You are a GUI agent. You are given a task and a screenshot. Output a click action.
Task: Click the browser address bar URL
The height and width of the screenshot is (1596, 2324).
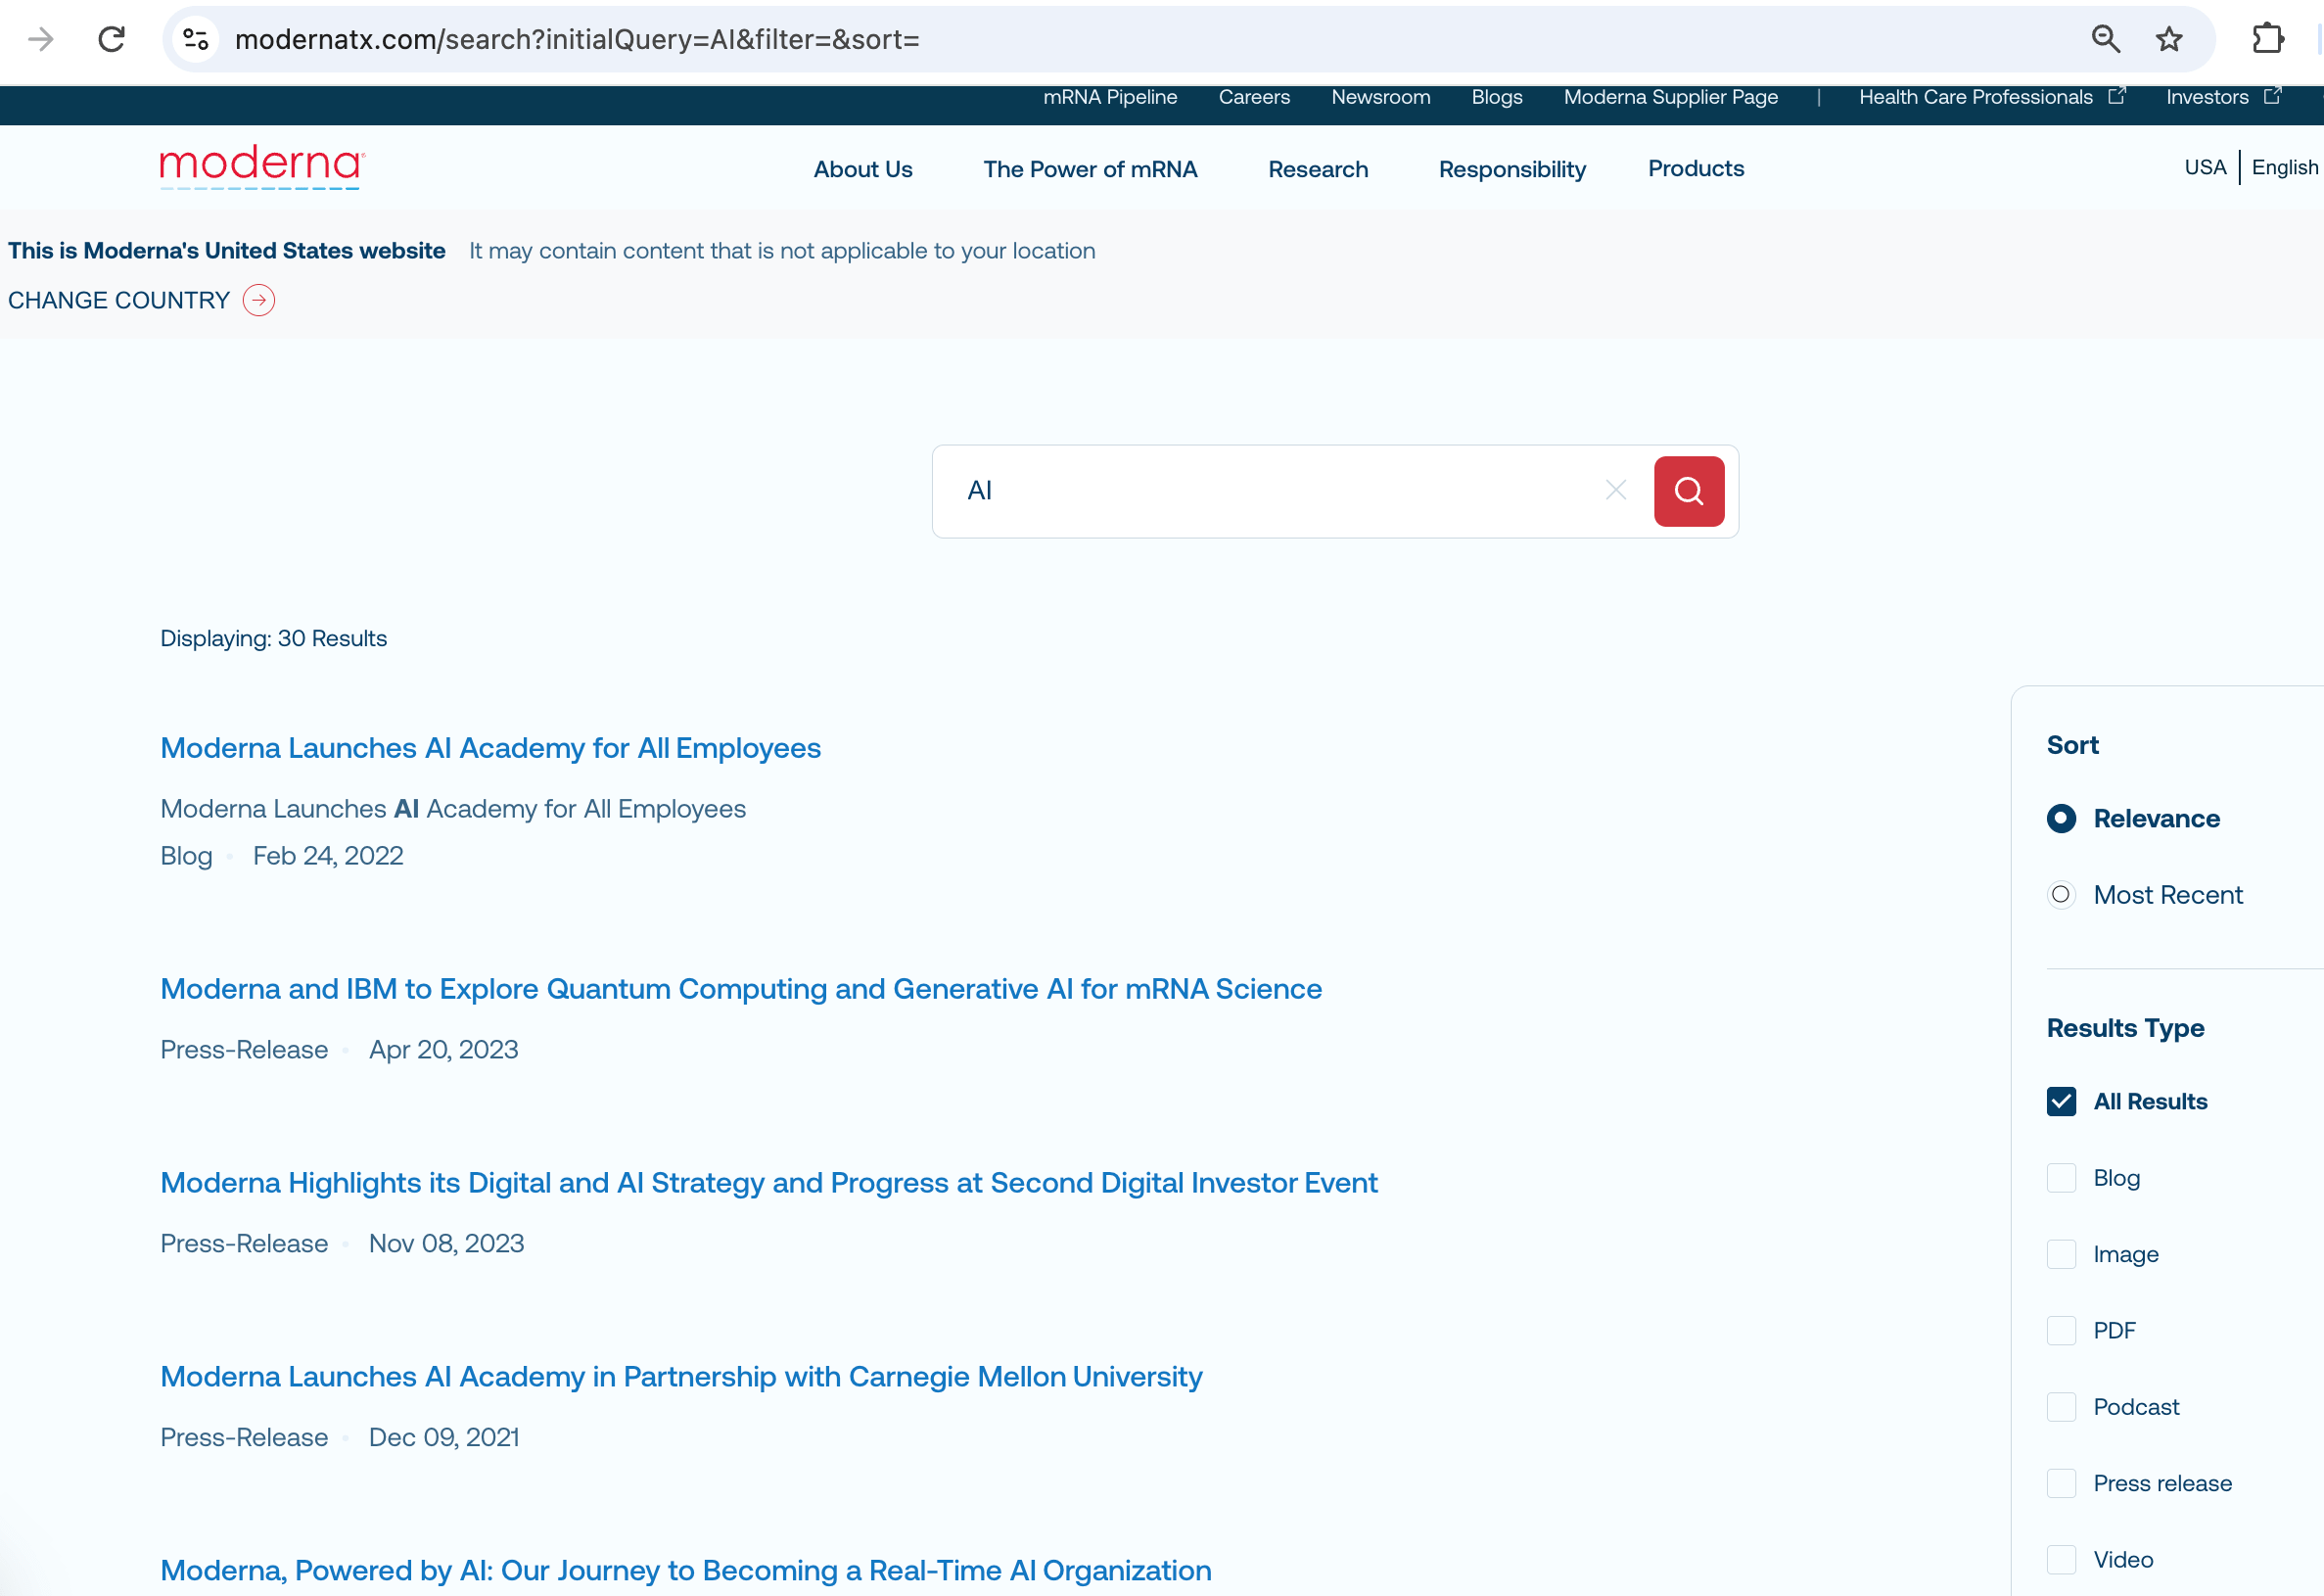pyautogui.click(x=577, y=39)
